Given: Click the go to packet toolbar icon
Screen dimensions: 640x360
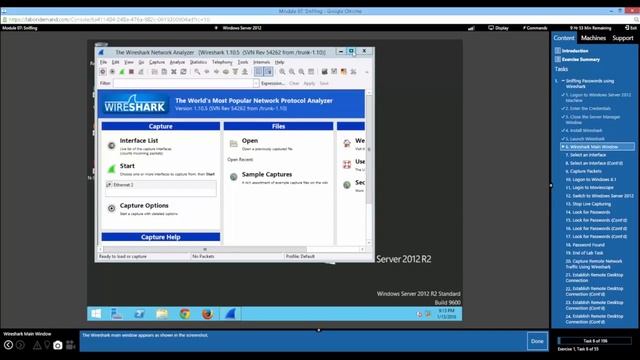Looking at the screenshot, I should coord(226,72).
